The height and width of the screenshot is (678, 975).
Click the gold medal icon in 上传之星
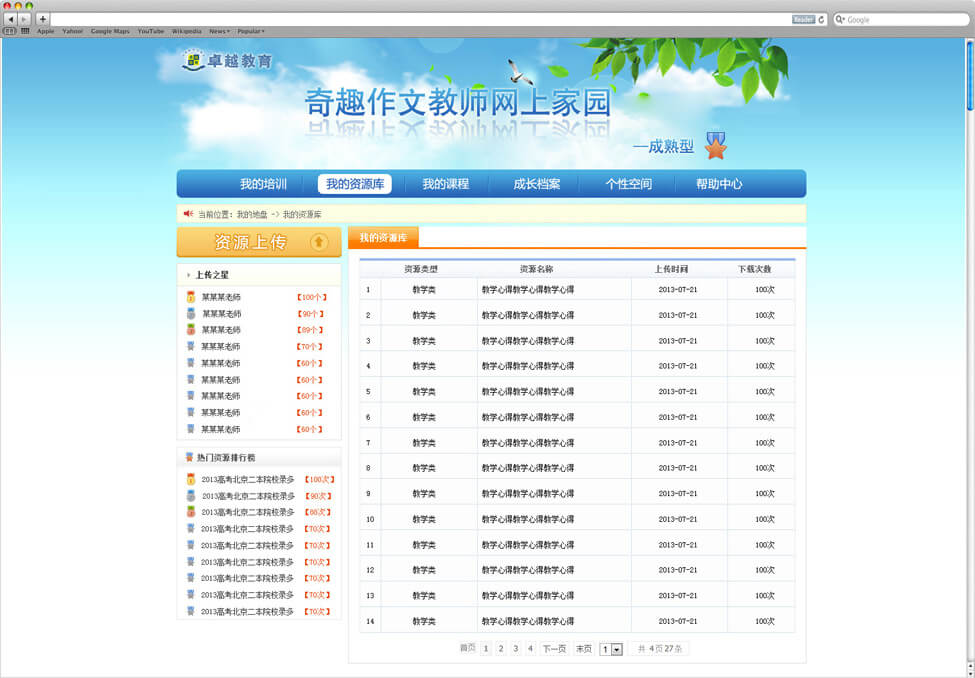point(191,297)
